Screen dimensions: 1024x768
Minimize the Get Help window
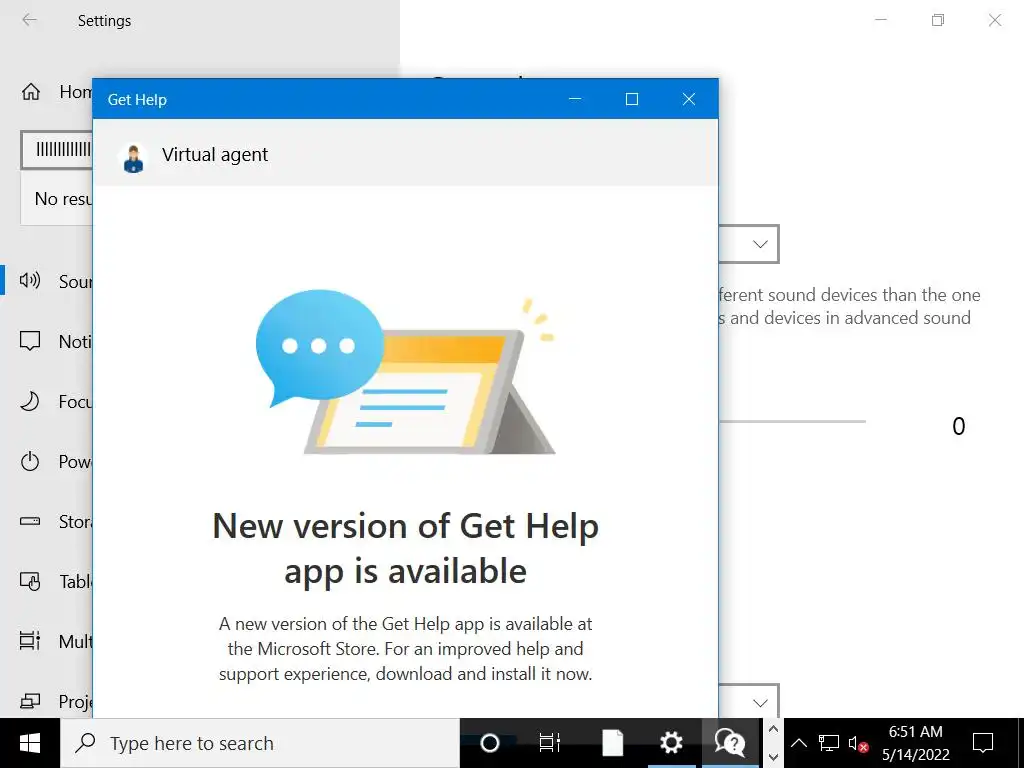click(575, 99)
